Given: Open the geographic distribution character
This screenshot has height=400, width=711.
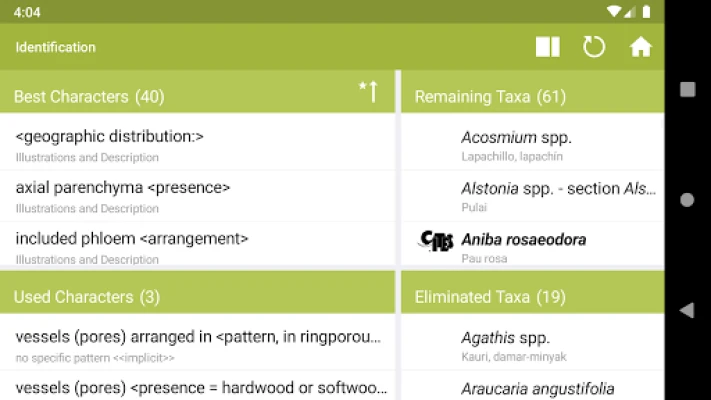Looking at the screenshot, I should [198, 145].
